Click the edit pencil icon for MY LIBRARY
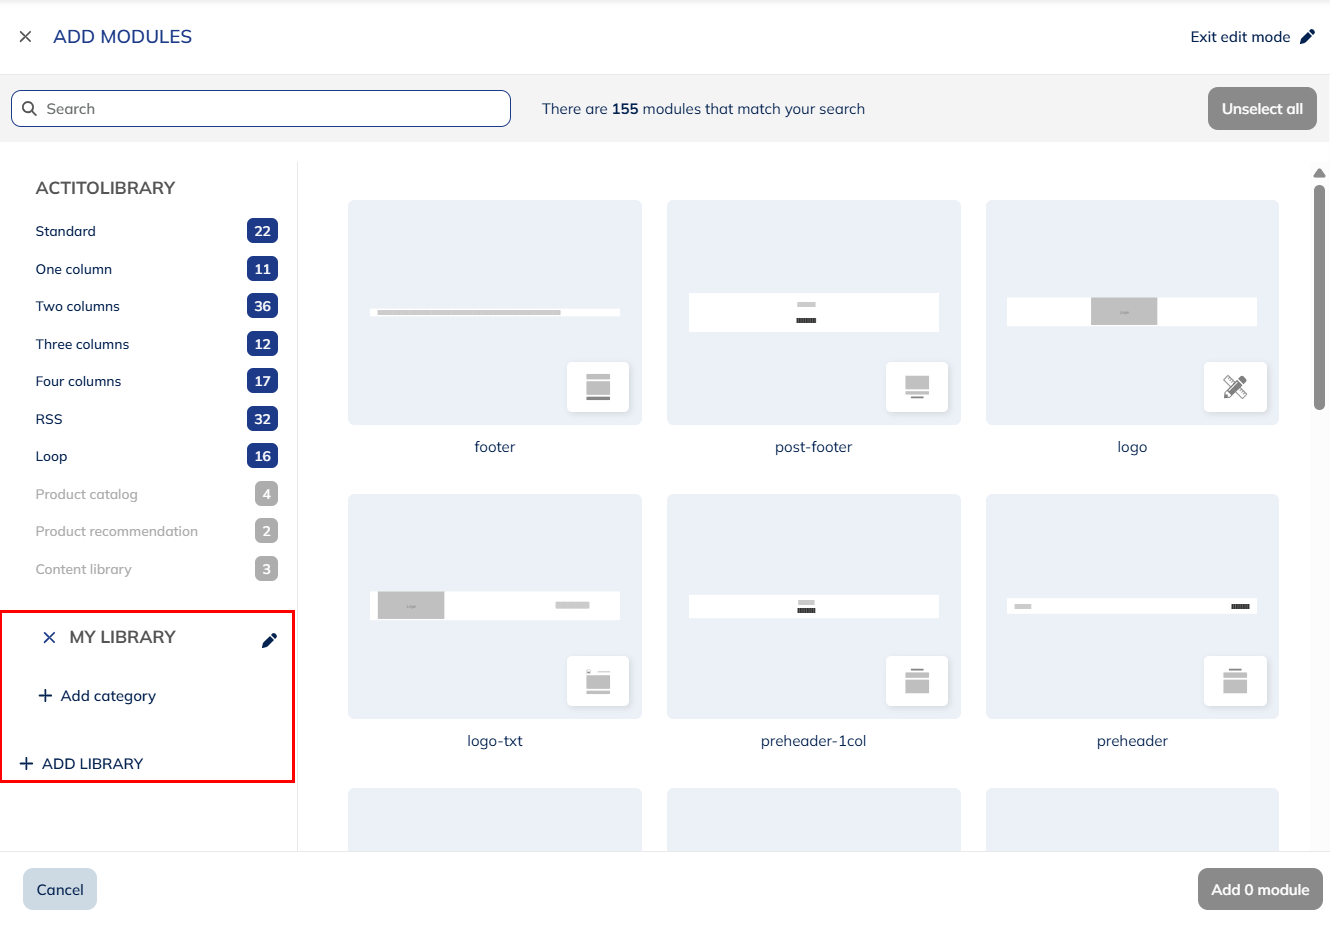 pyautogui.click(x=269, y=640)
